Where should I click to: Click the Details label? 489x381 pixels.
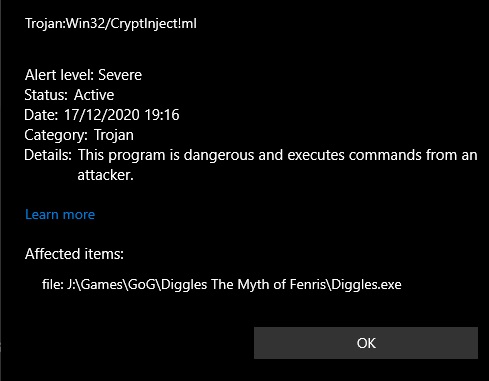point(48,155)
